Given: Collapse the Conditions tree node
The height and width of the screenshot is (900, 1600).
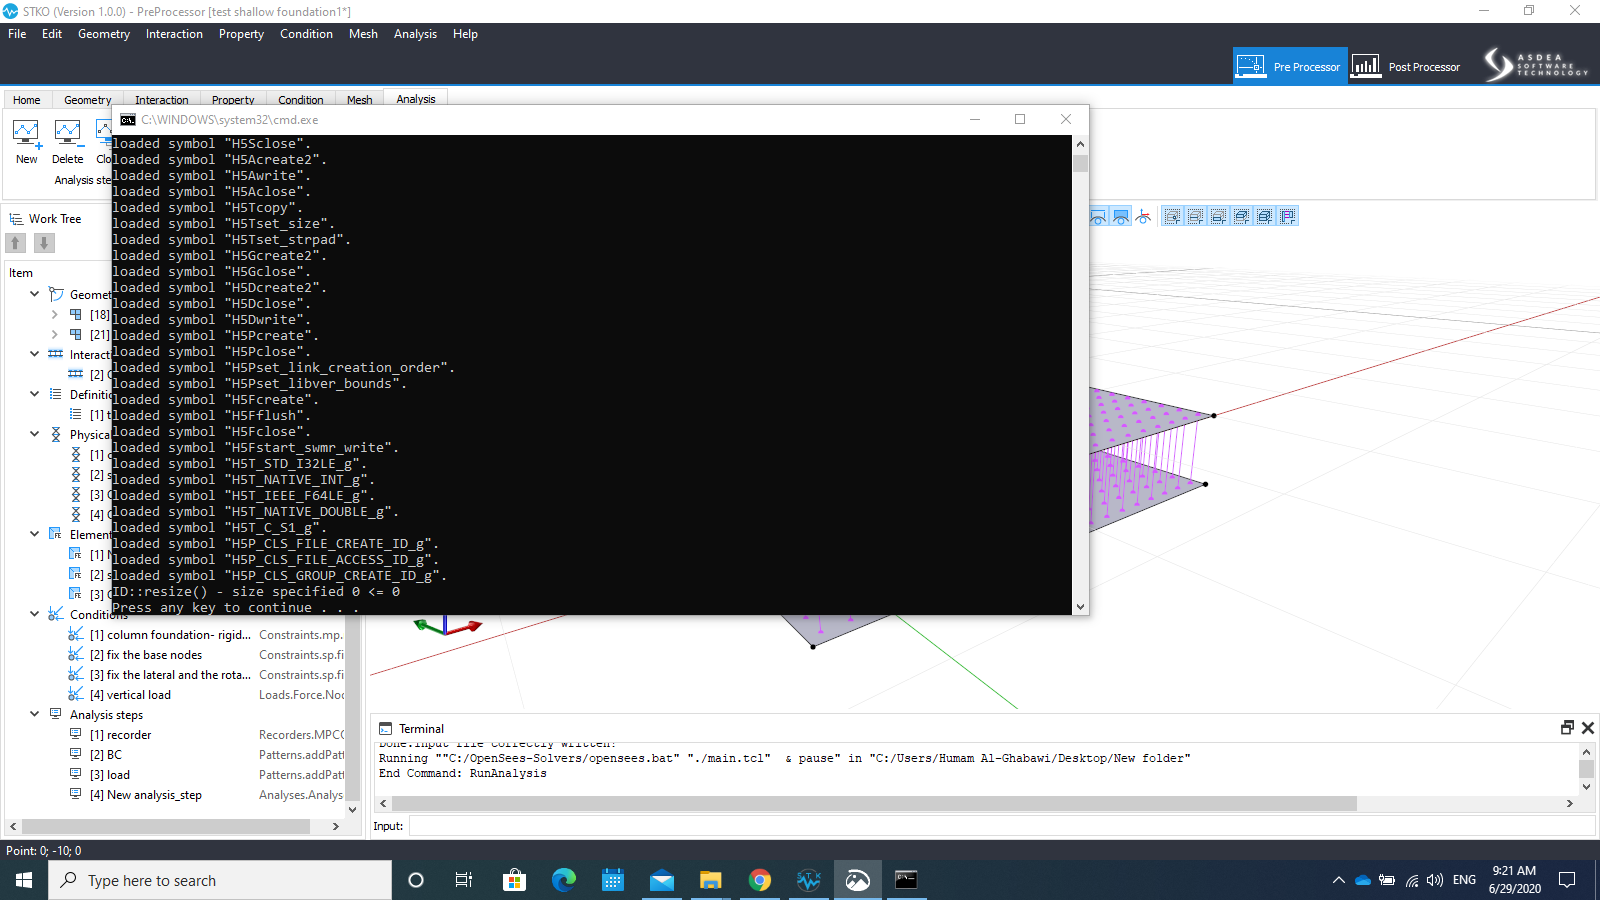Looking at the screenshot, I should (34, 614).
